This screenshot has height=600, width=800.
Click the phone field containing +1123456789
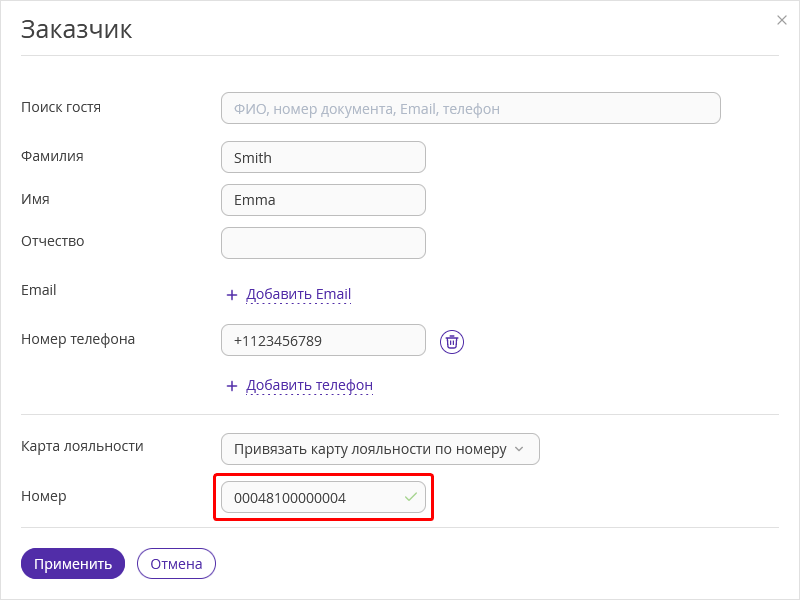[x=323, y=340]
